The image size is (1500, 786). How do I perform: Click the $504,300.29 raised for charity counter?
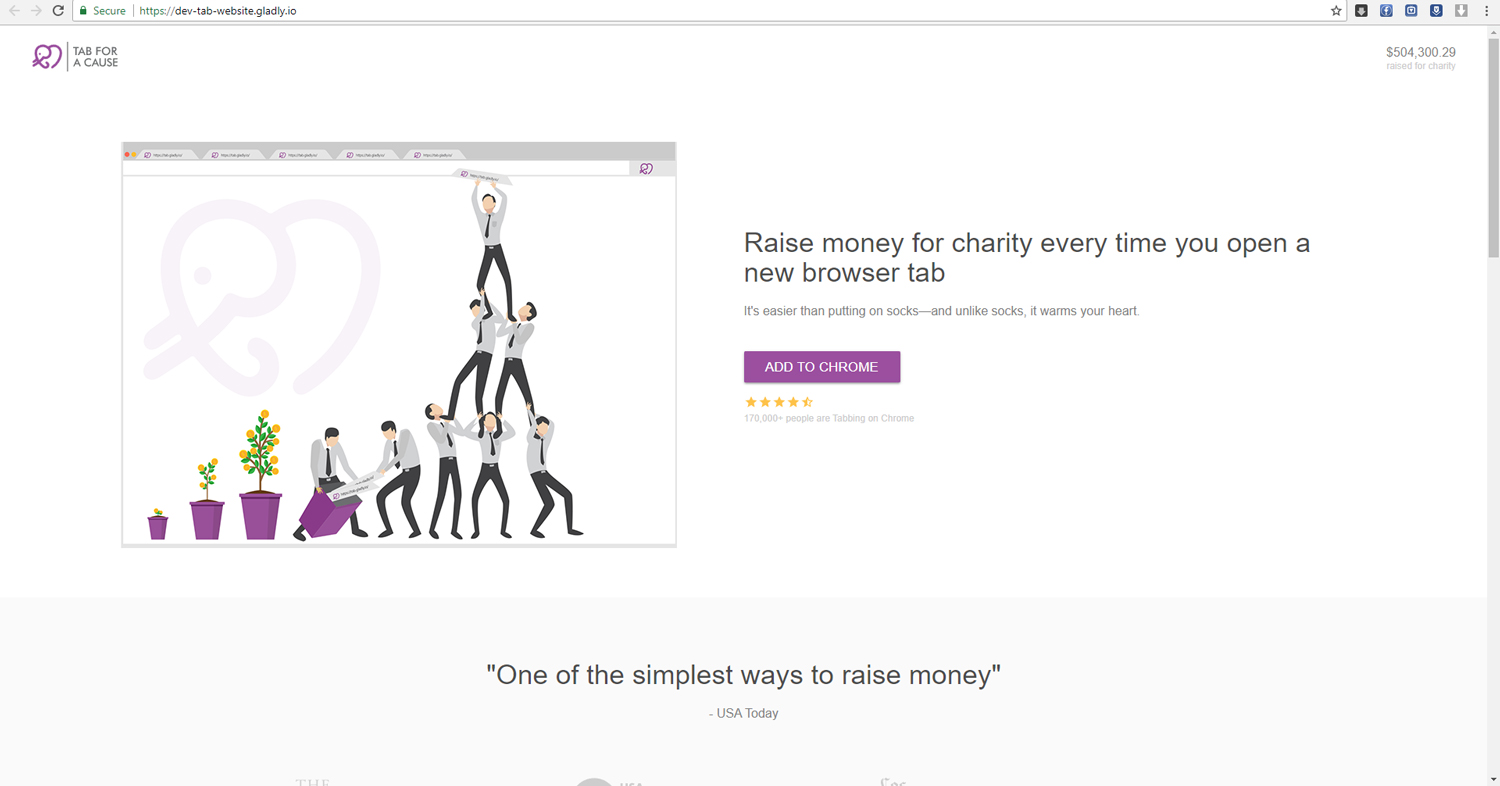(x=1420, y=57)
